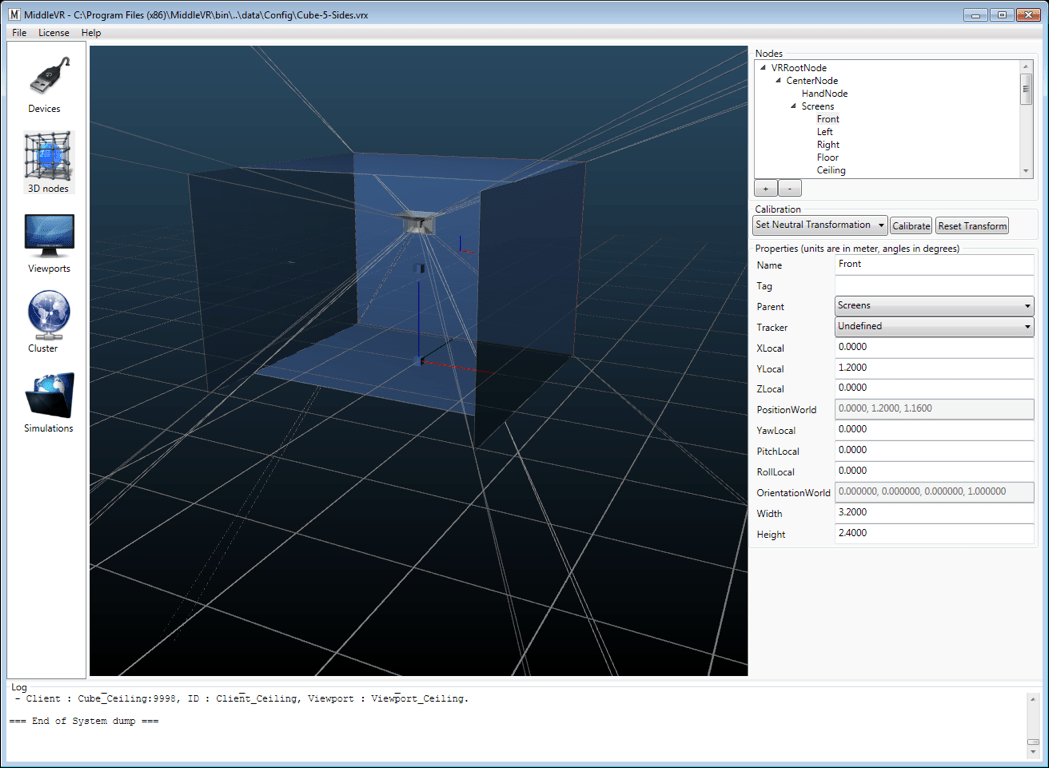Collapse the VRRootNode tree item
The width and height of the screenshot is (1049, 768).
pyautogui.click(x=763, y=68)
